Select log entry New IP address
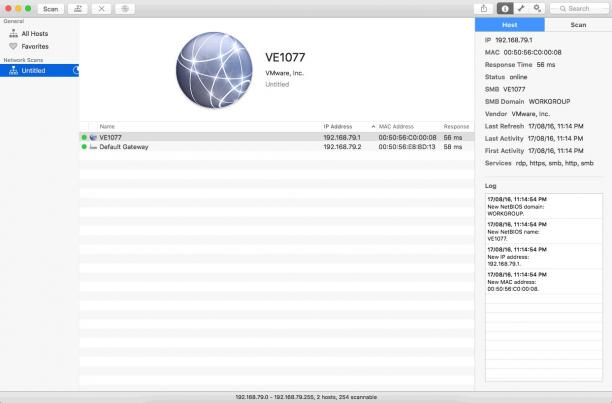 544,256
